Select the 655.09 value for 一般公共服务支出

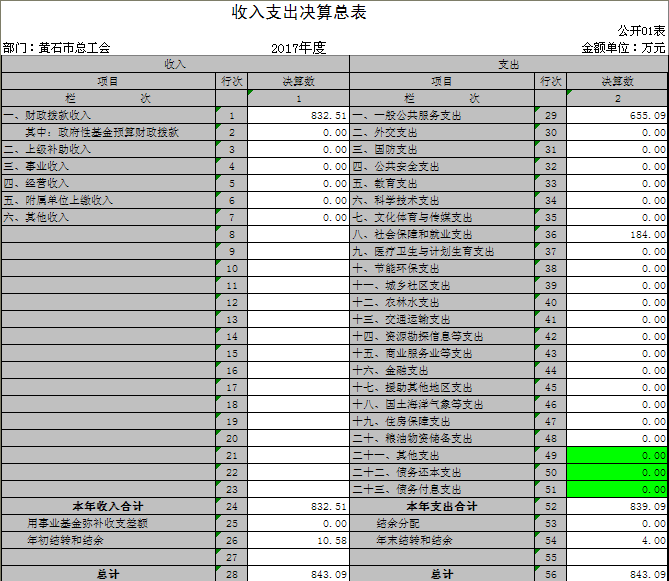[x=617, y=116]
